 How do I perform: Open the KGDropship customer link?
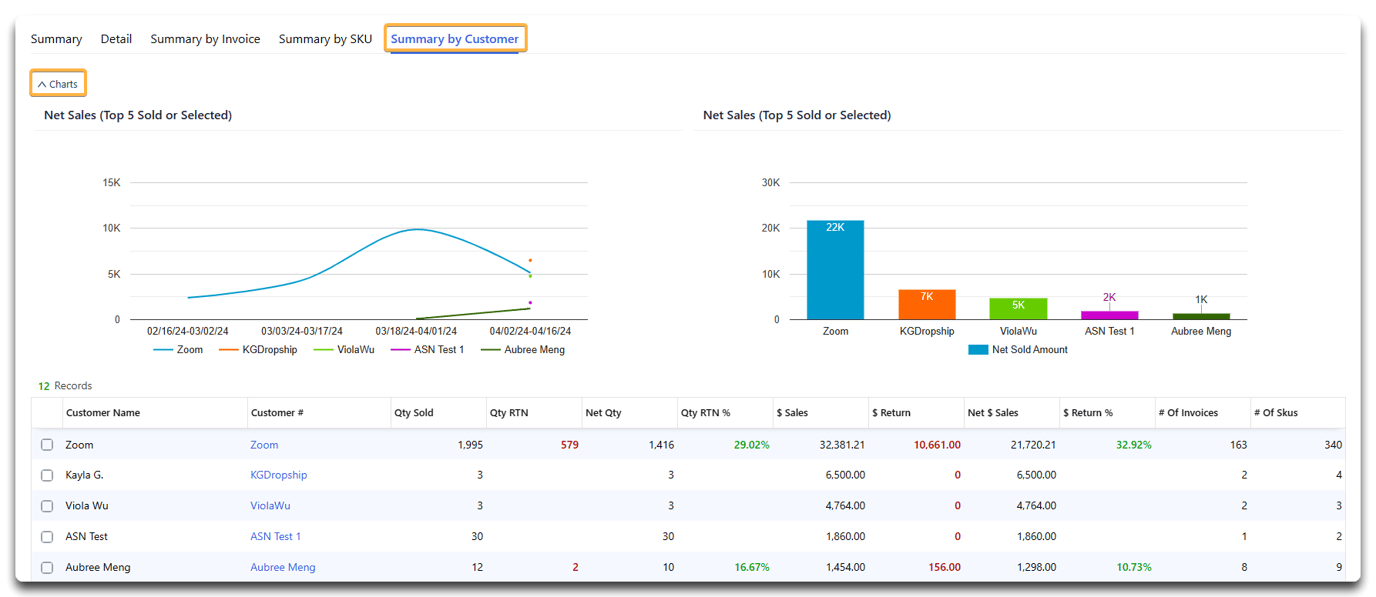tap(278, 475)
